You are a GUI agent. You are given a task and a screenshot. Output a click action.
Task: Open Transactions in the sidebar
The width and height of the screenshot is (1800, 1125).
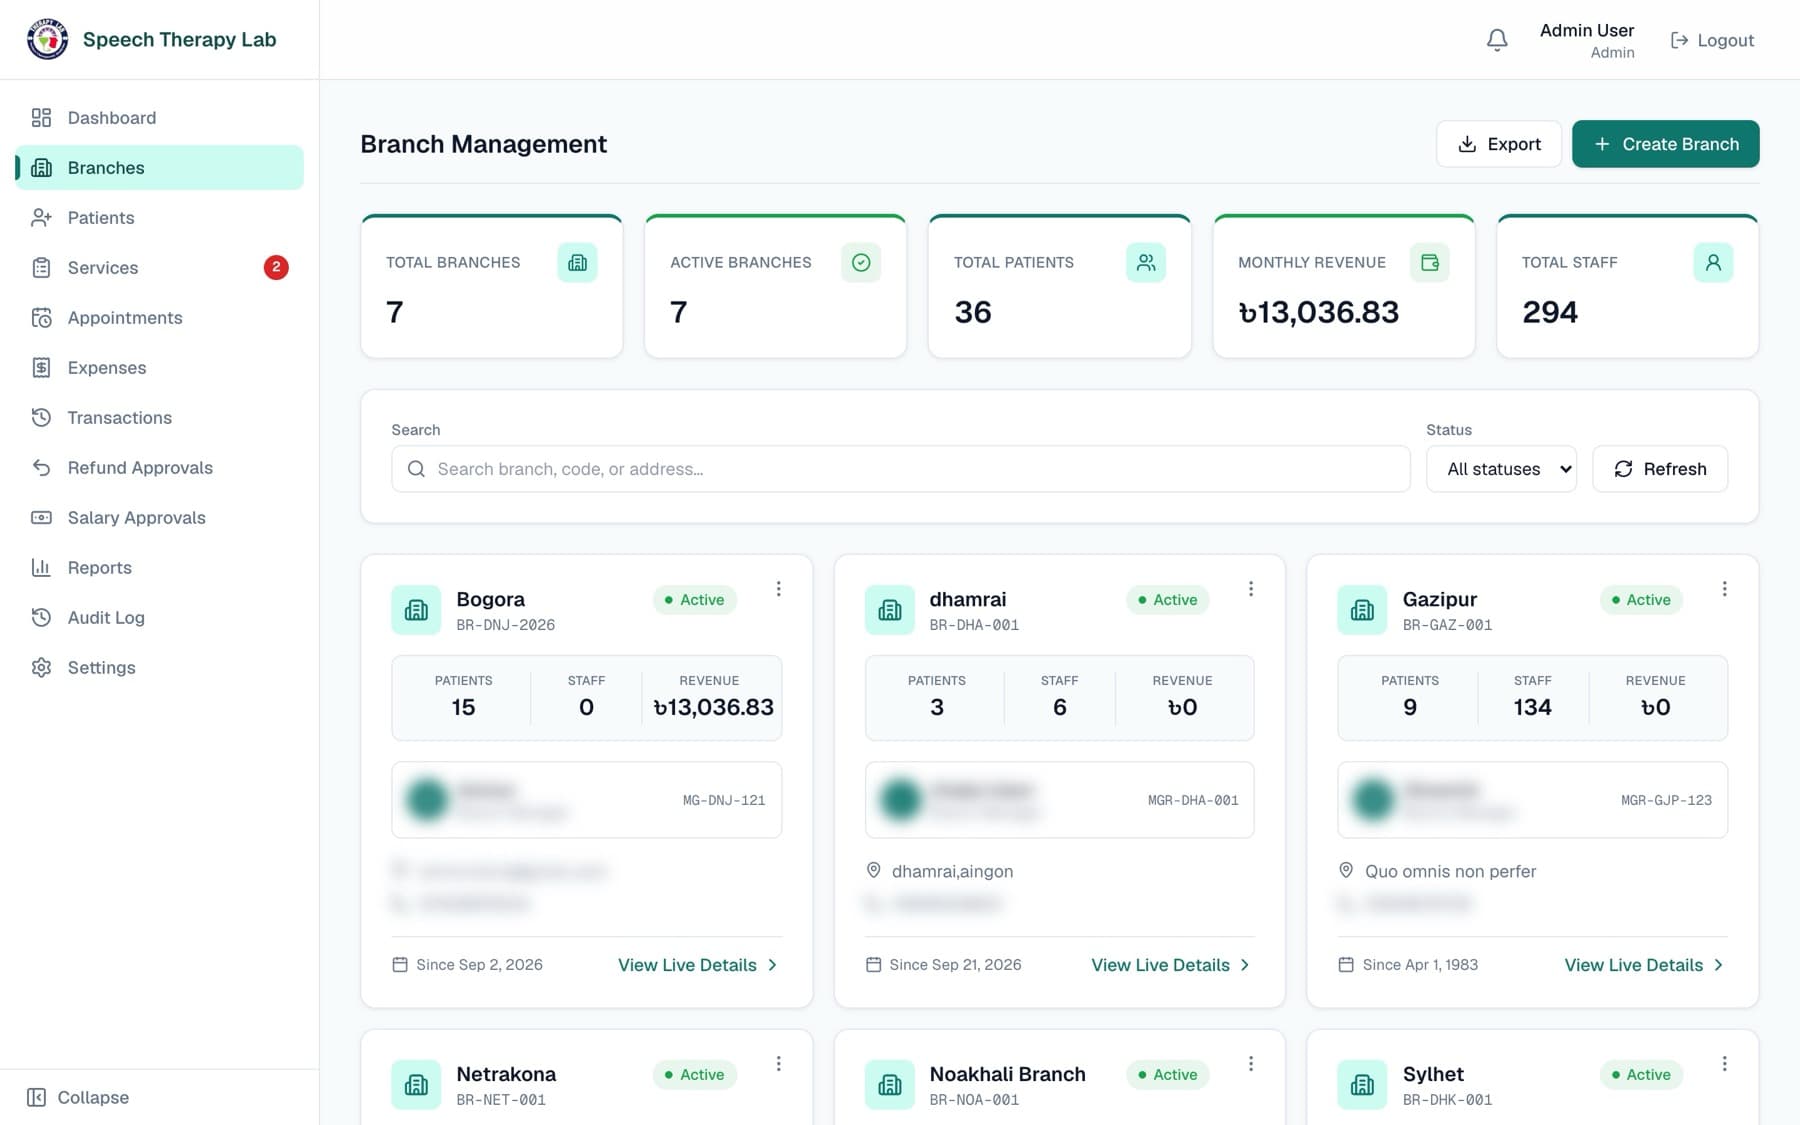[x=160, y=418]
